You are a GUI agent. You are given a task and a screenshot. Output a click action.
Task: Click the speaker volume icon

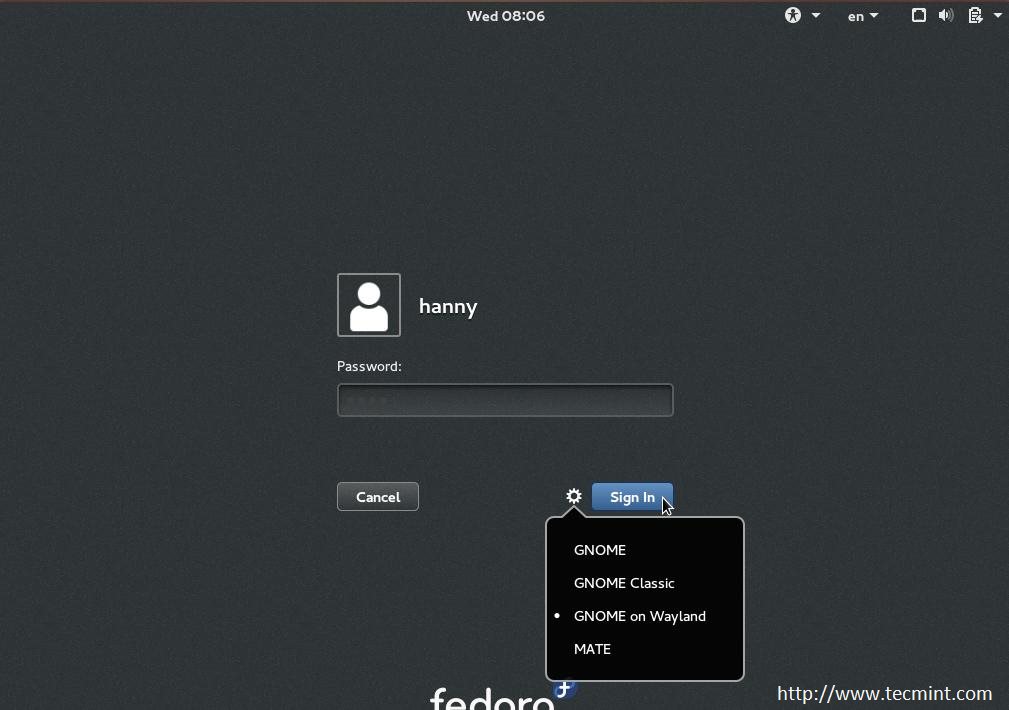(945, 15)
